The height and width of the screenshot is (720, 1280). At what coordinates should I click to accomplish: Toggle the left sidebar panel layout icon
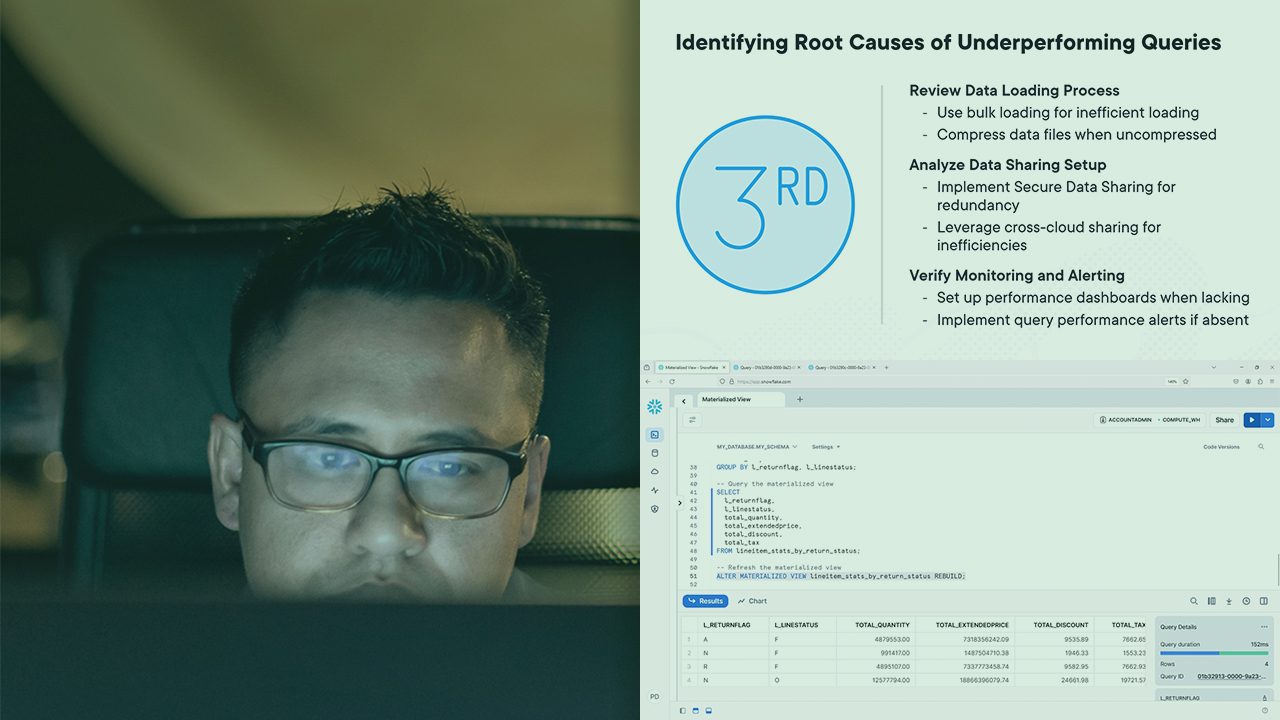(x=683, y=711)
